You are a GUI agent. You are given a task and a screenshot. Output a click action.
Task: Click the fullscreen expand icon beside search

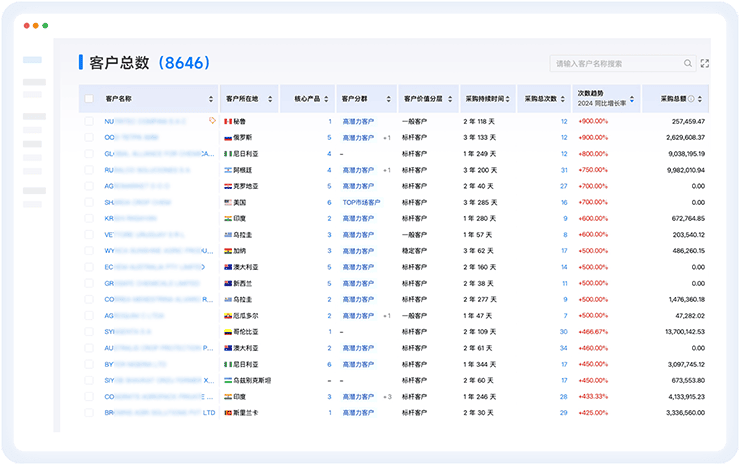coord(705,63)
